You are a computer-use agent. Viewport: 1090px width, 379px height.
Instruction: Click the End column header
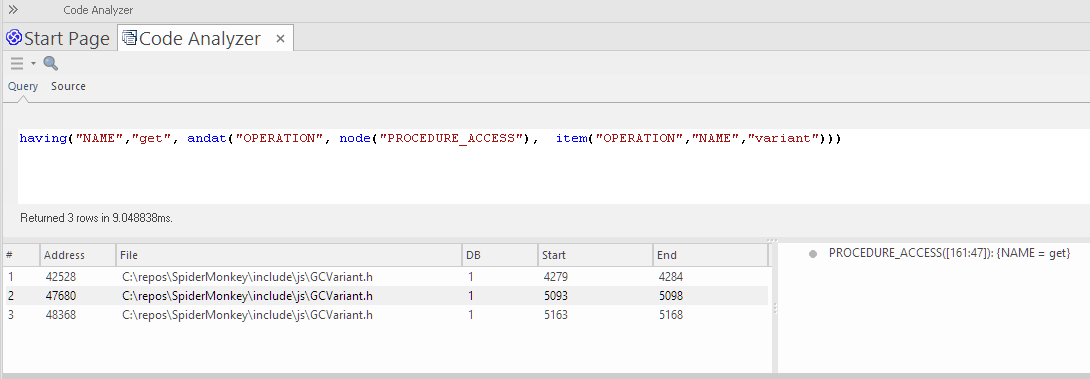pyautogui.click(x=710, y=255)
